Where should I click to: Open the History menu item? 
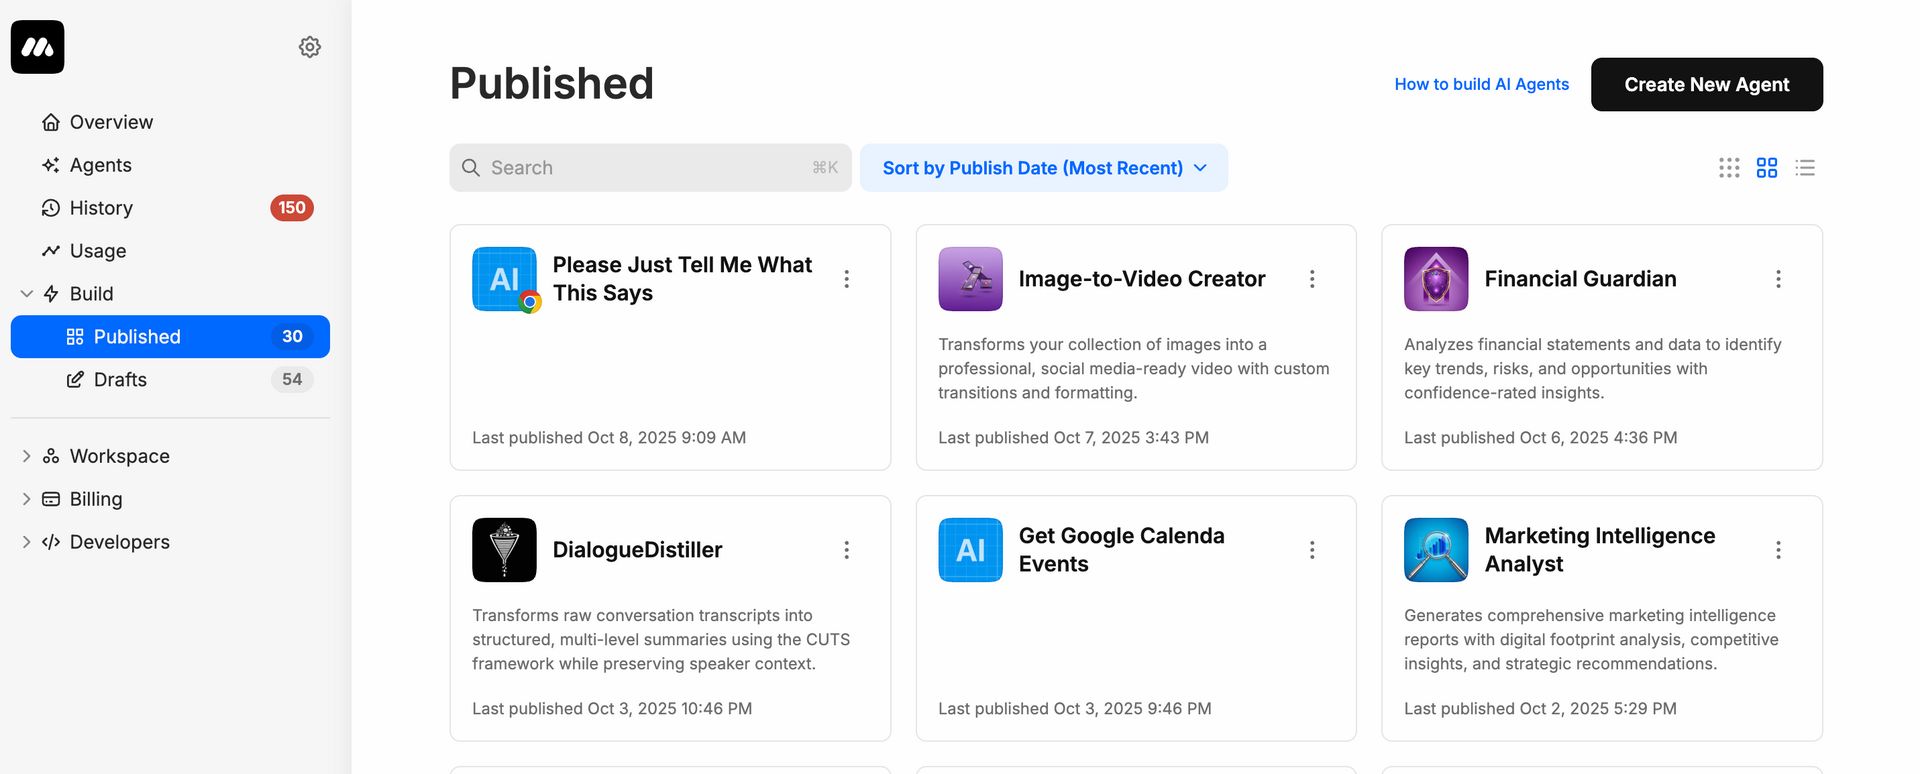pyautogui.click(x=101, y=208)
